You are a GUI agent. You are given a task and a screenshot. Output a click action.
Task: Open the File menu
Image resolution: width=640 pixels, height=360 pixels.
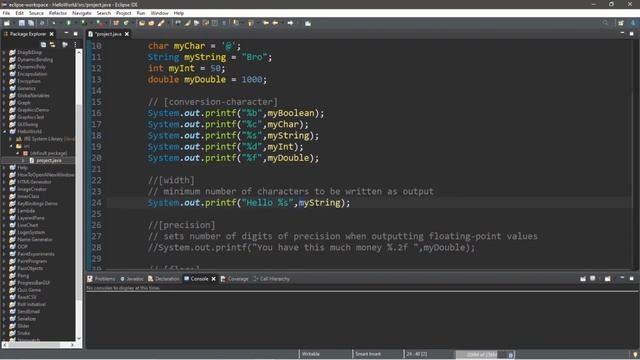(x=6, y=13)
